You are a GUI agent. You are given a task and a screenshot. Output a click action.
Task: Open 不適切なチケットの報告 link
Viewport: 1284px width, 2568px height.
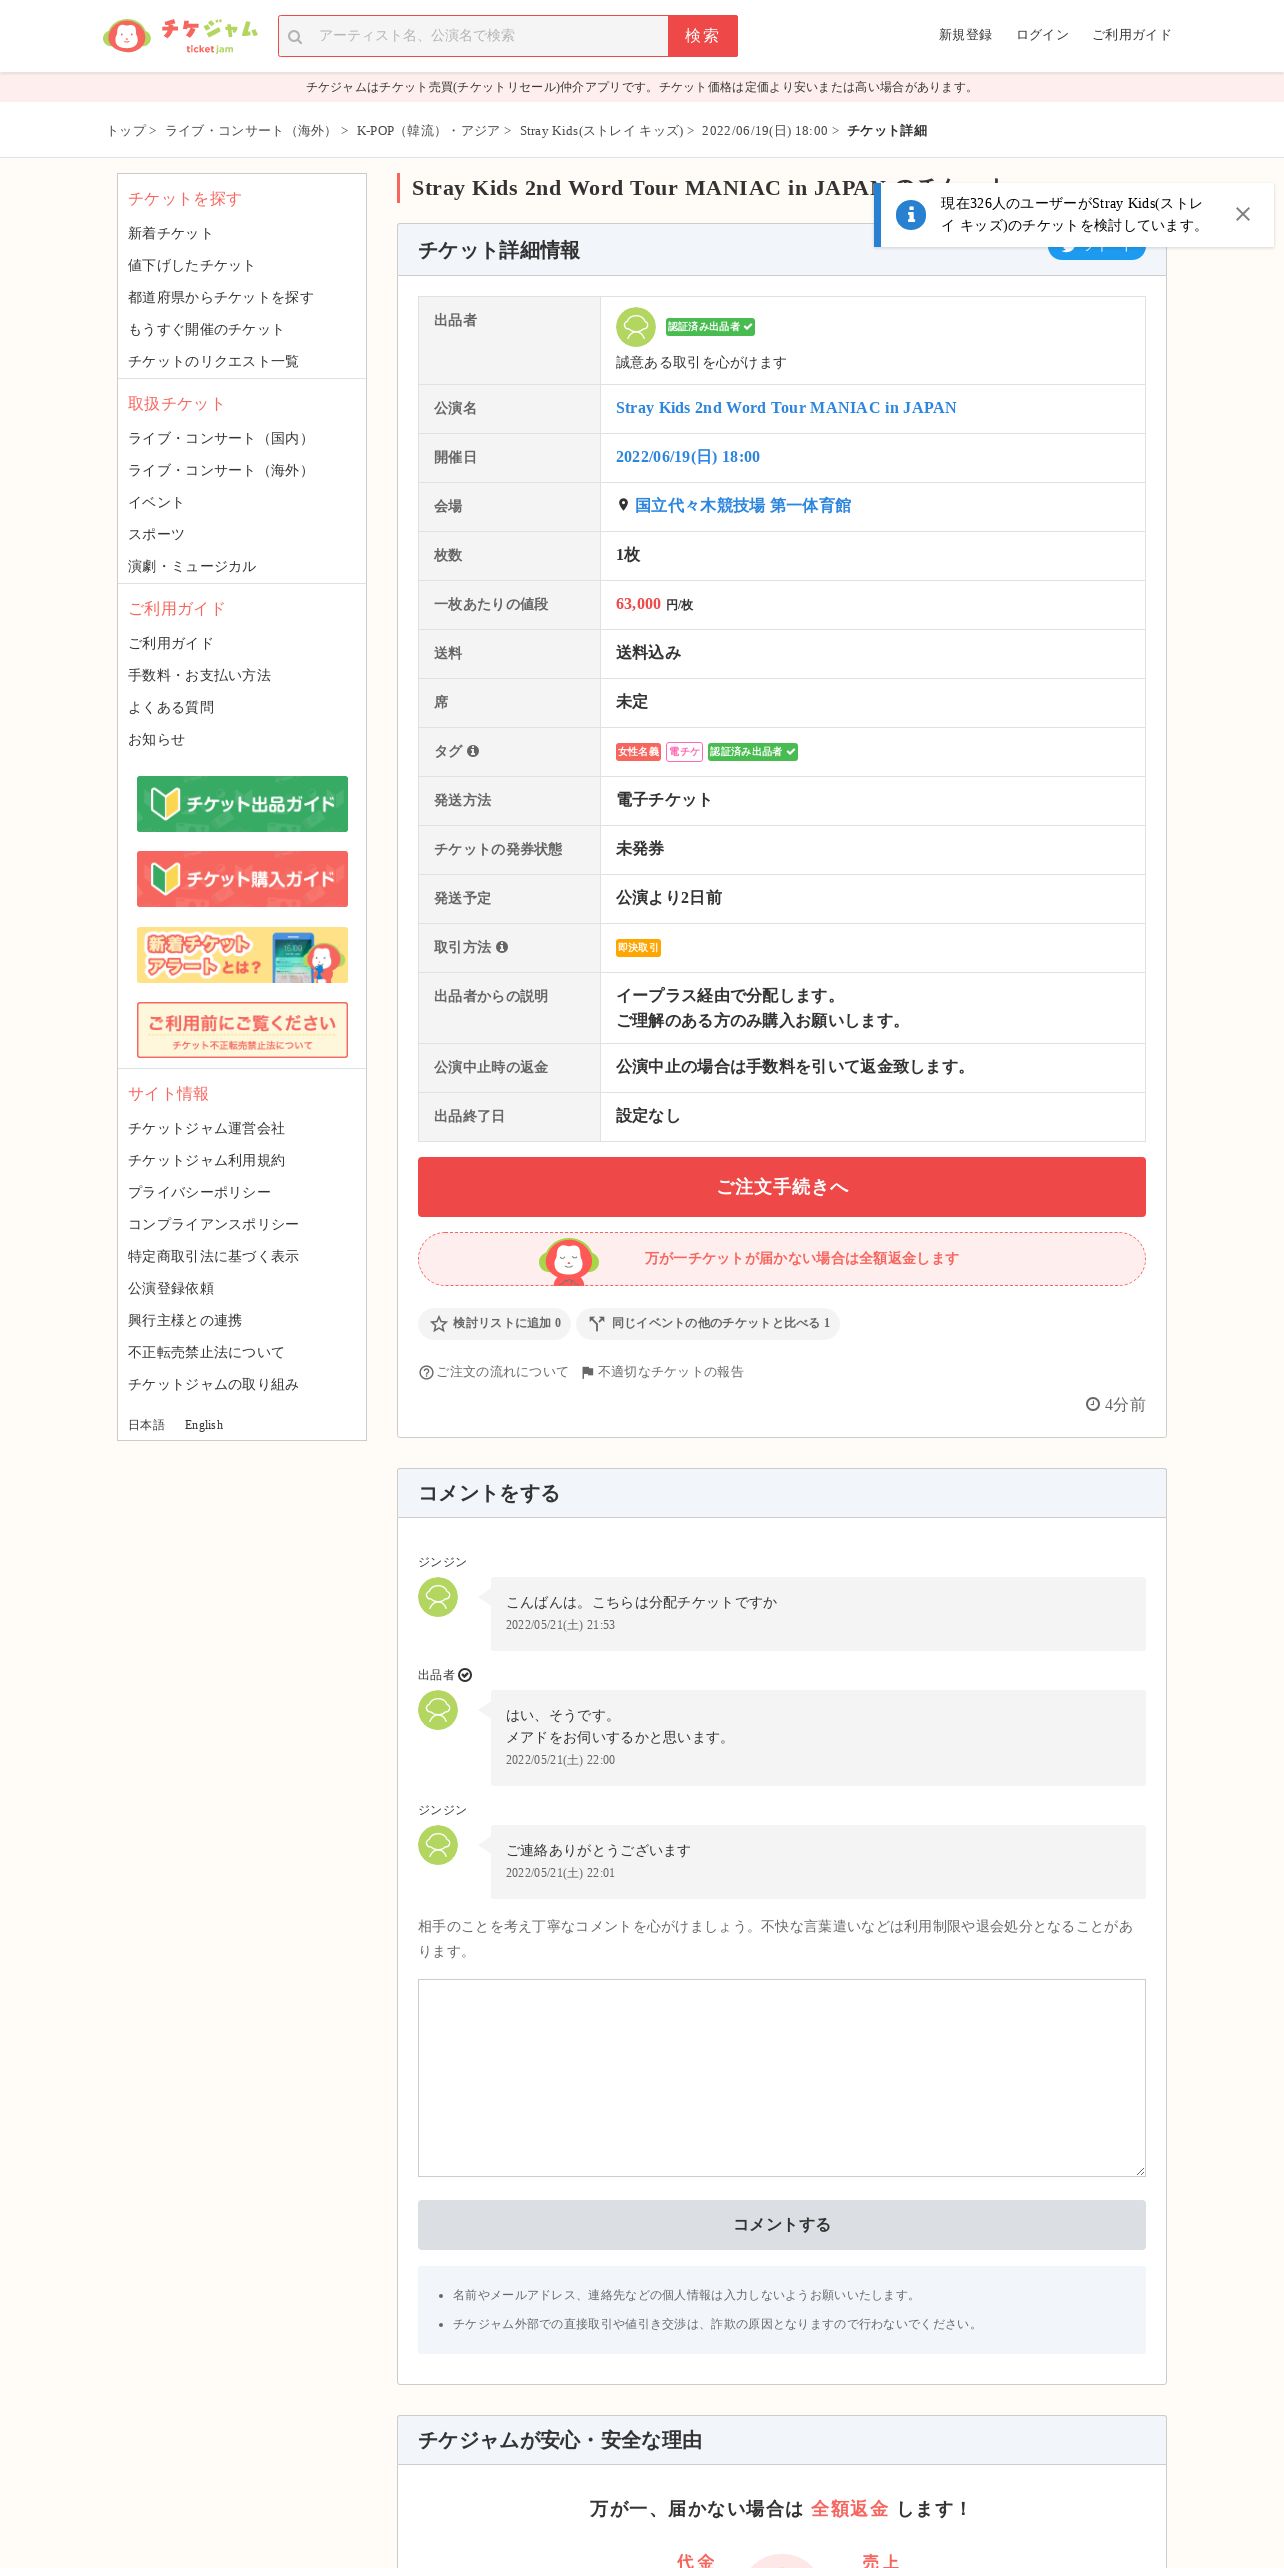(670, 1372)
